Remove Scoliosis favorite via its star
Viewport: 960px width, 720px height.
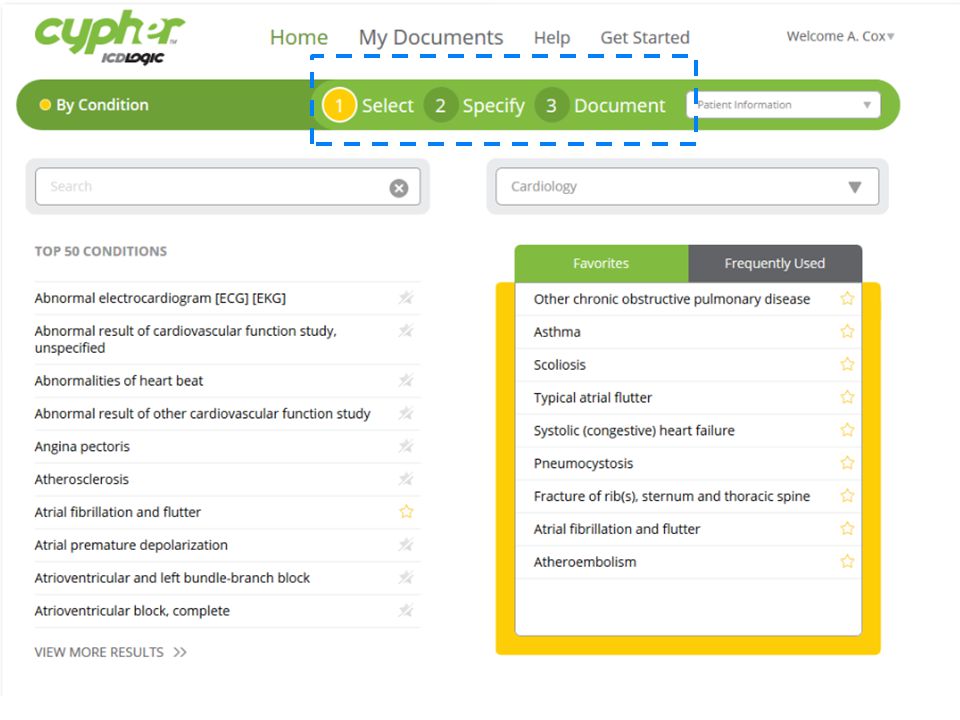pyautogui.click(x=847, y=365)
